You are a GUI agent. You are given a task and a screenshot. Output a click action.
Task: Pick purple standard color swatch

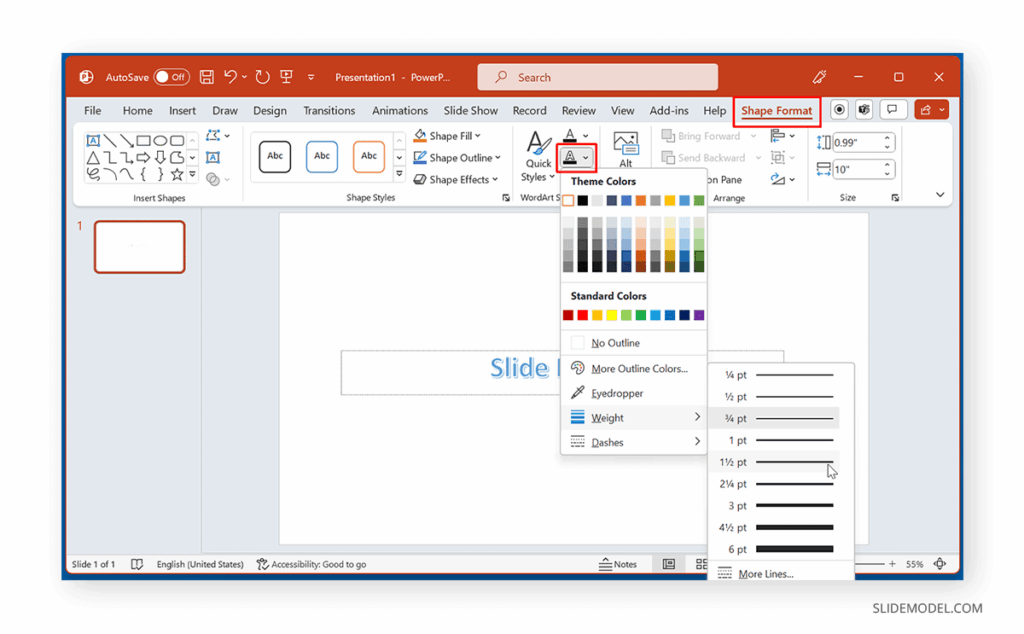[x=699, y=315]
